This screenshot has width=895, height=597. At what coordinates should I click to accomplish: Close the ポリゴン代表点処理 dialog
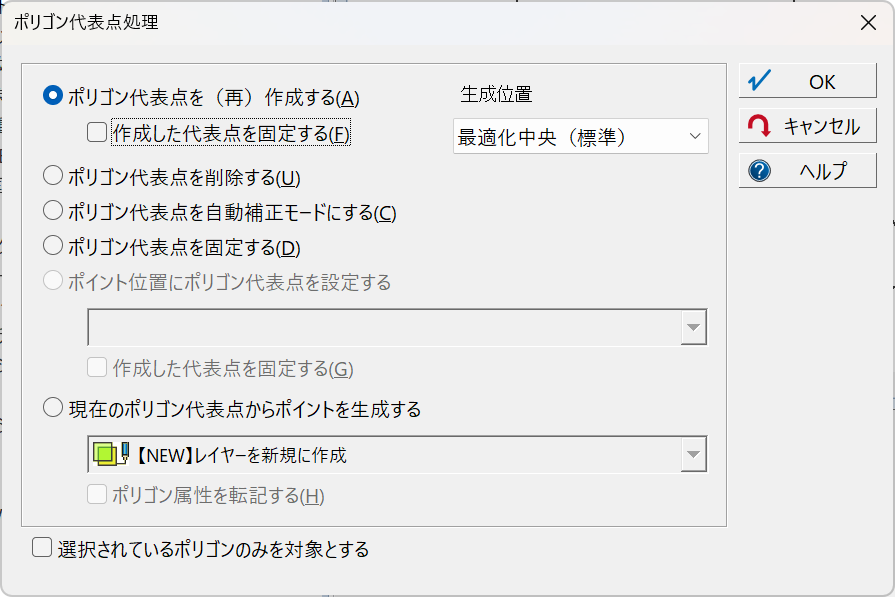[868, 23]
